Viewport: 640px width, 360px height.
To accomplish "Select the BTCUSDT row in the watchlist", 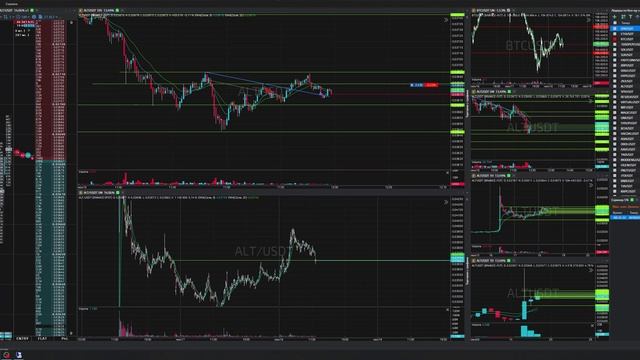I will 625,39.
